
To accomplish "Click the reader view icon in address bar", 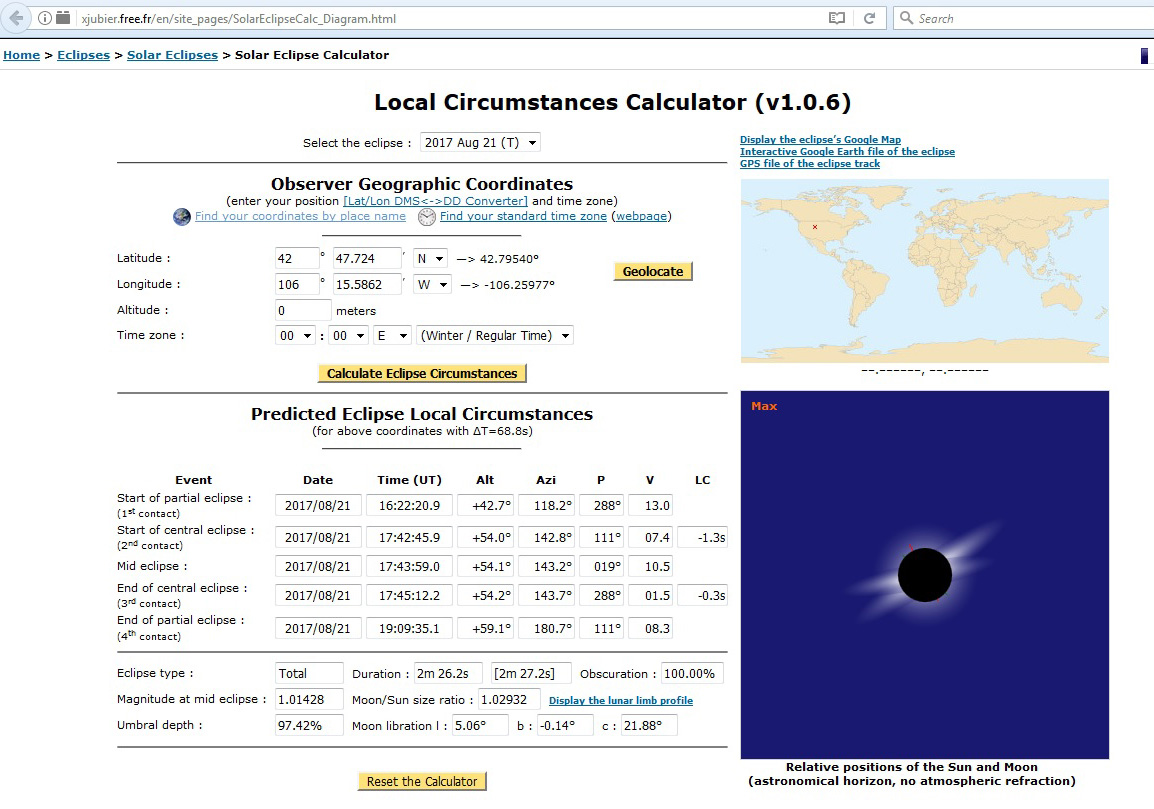I will click(x=837, y=18).
